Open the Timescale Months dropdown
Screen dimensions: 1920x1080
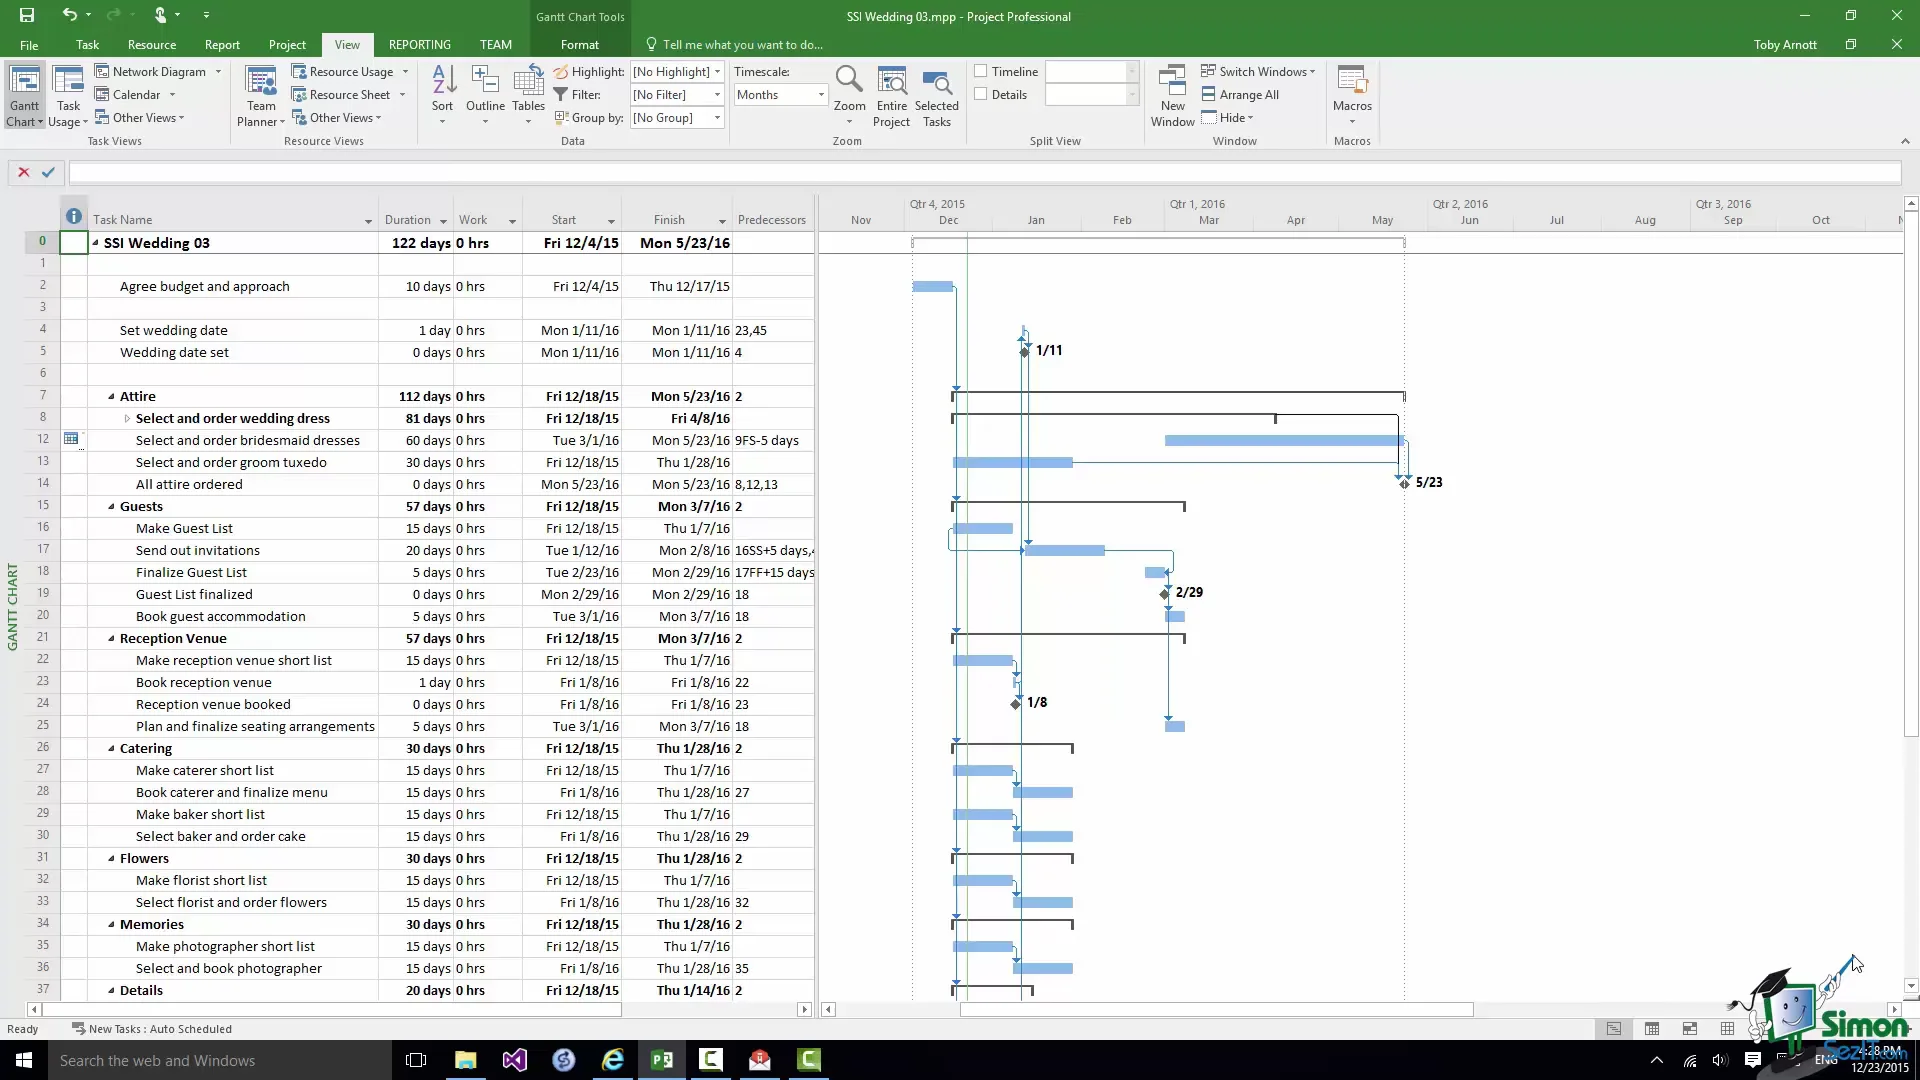coord(821,95)
